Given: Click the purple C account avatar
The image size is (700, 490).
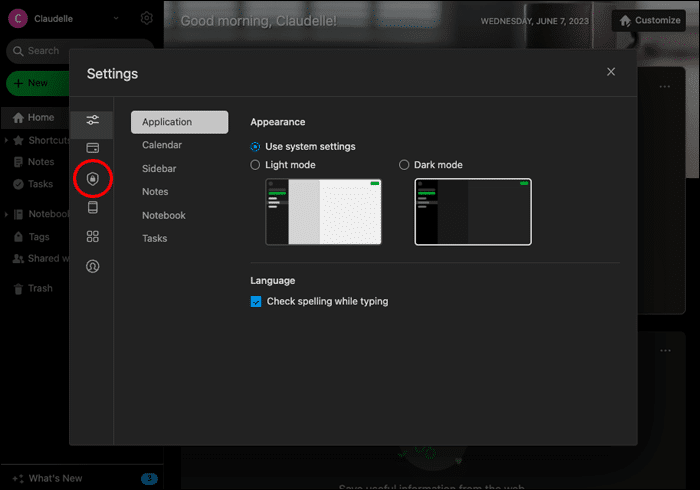Looking at the screenshot, I should [18, 18].
